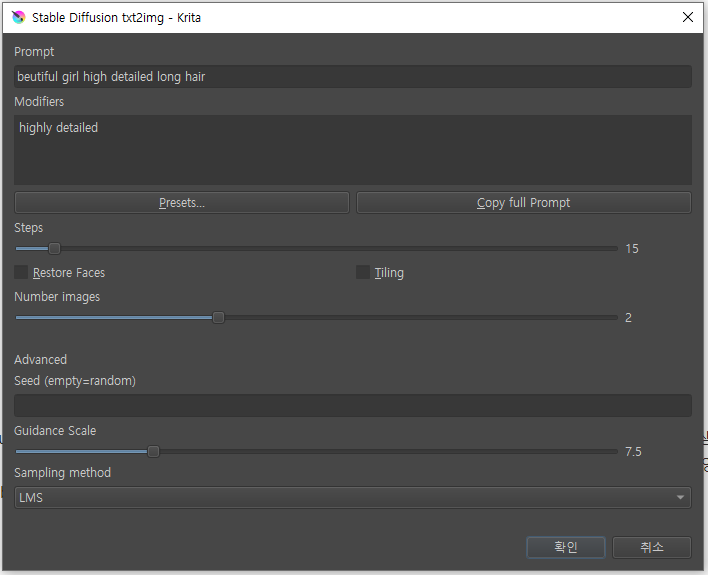708x575 pixels.
Task: Click the Guidance Scale value 7.5
Action: tap(633, 451)
